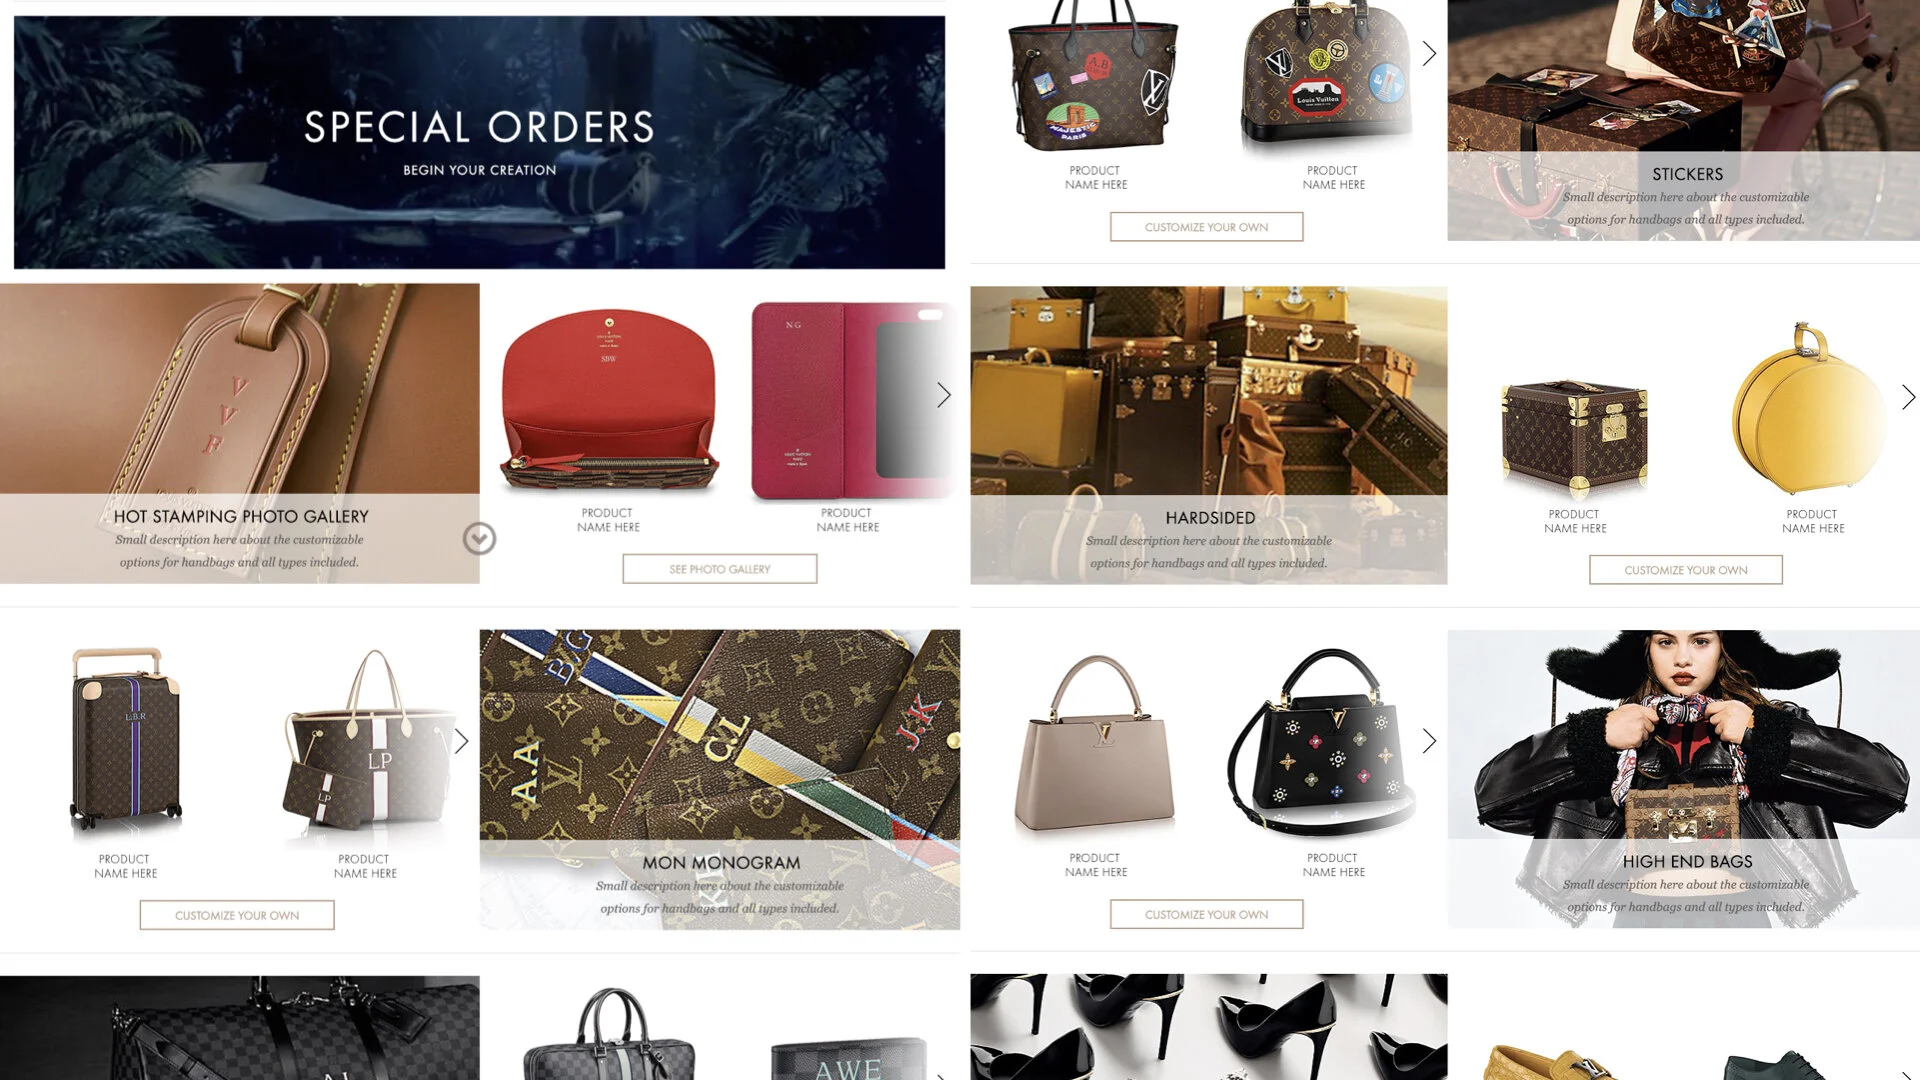Click Customize Your Own under sticker bags

[x=1206, y=227]
